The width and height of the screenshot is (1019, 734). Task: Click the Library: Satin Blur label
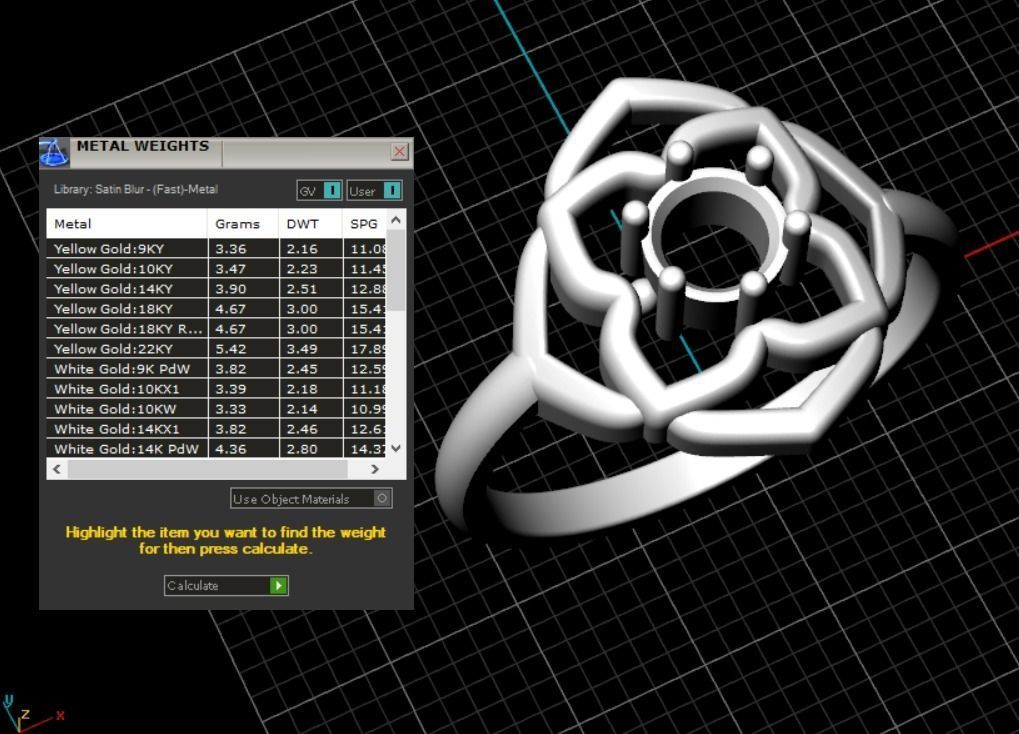click(x=136, y=189)
